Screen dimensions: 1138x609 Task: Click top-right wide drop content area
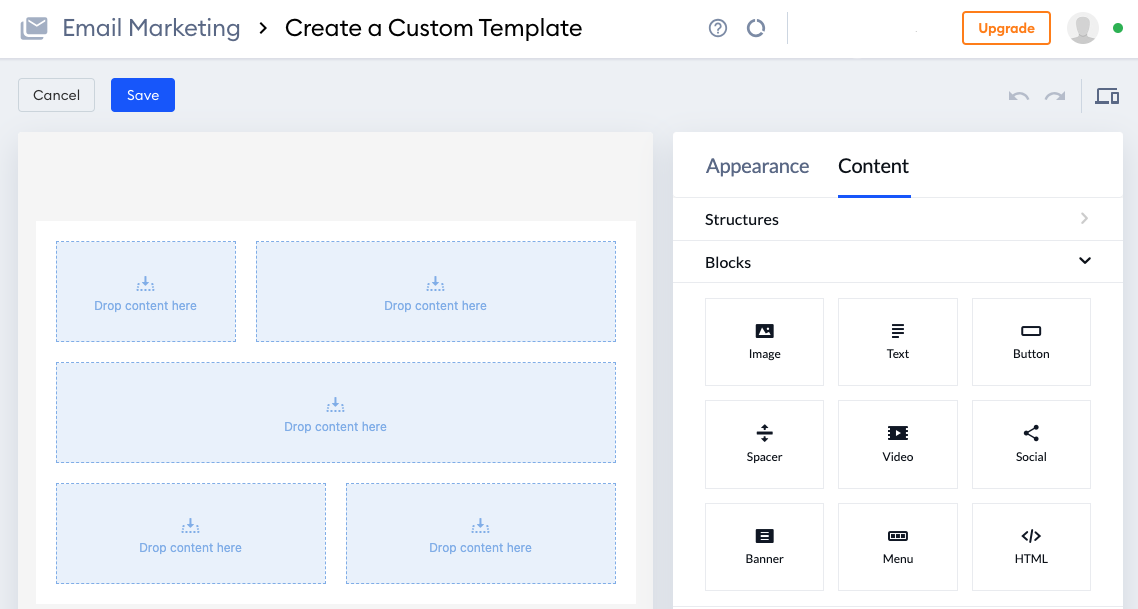point(435,291)
